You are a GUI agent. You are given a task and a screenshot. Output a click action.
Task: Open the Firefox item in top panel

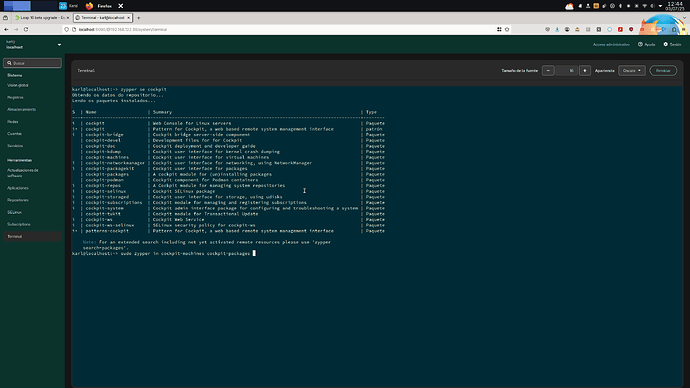coord(99,6)
